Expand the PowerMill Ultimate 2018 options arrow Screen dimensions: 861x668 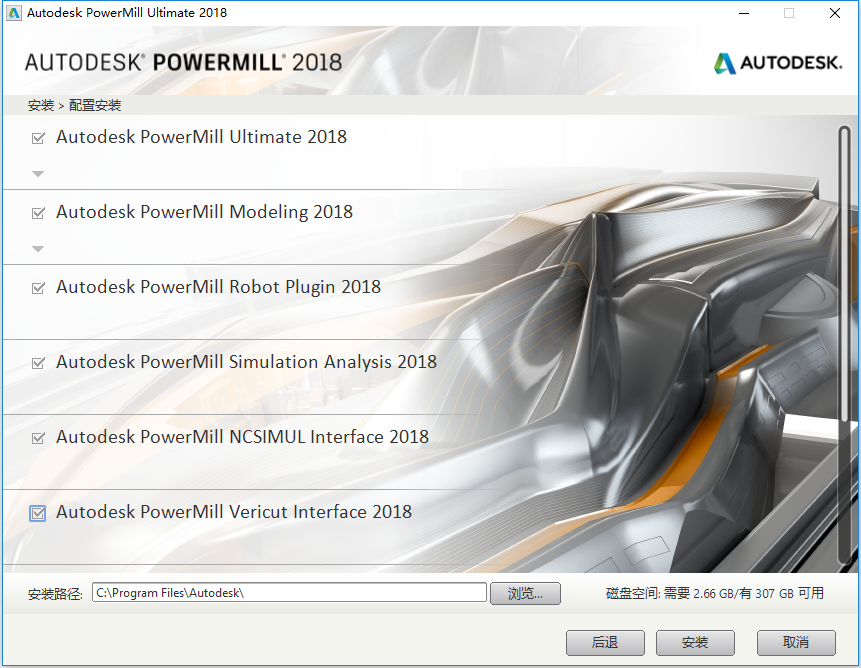coord(38,174)
